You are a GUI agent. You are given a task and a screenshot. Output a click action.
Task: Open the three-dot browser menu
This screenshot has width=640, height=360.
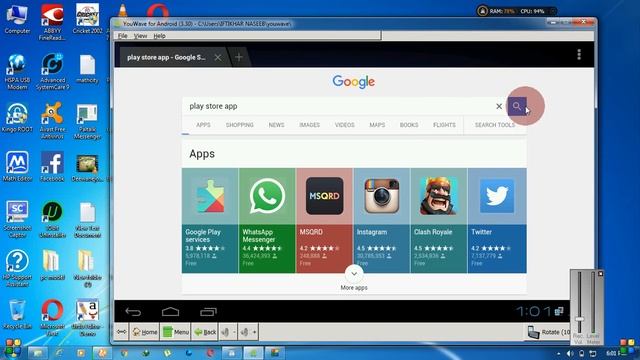click(579, 55)
